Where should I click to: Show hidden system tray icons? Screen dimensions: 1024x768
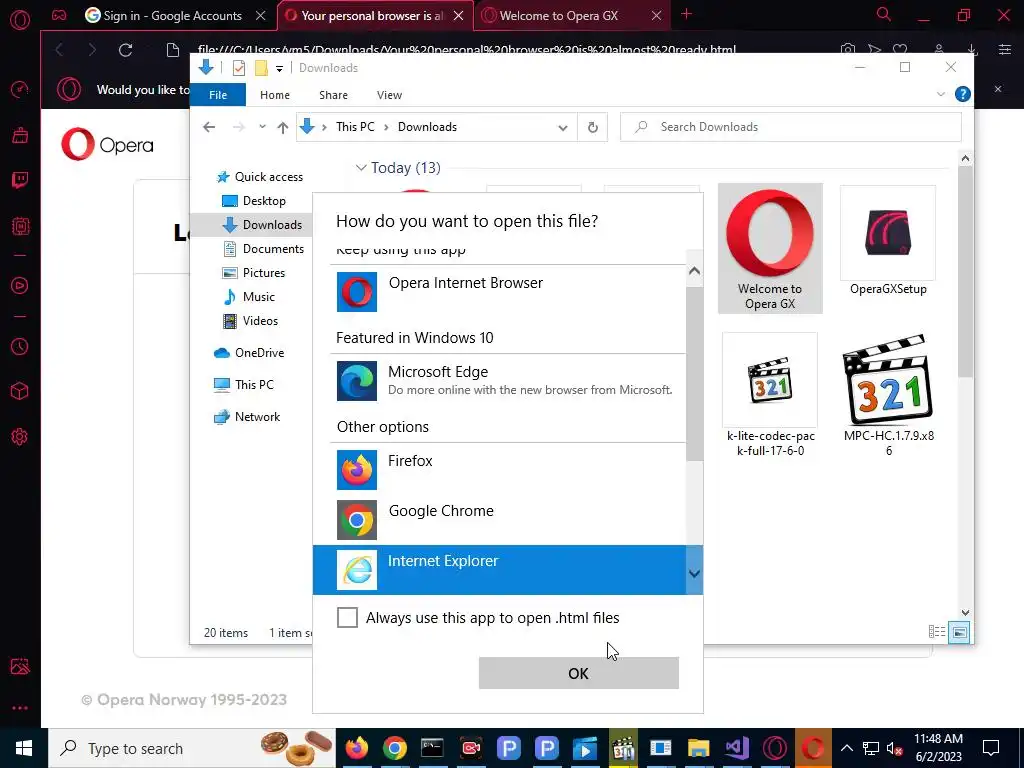pyautogui.click(x=846, y=748)
